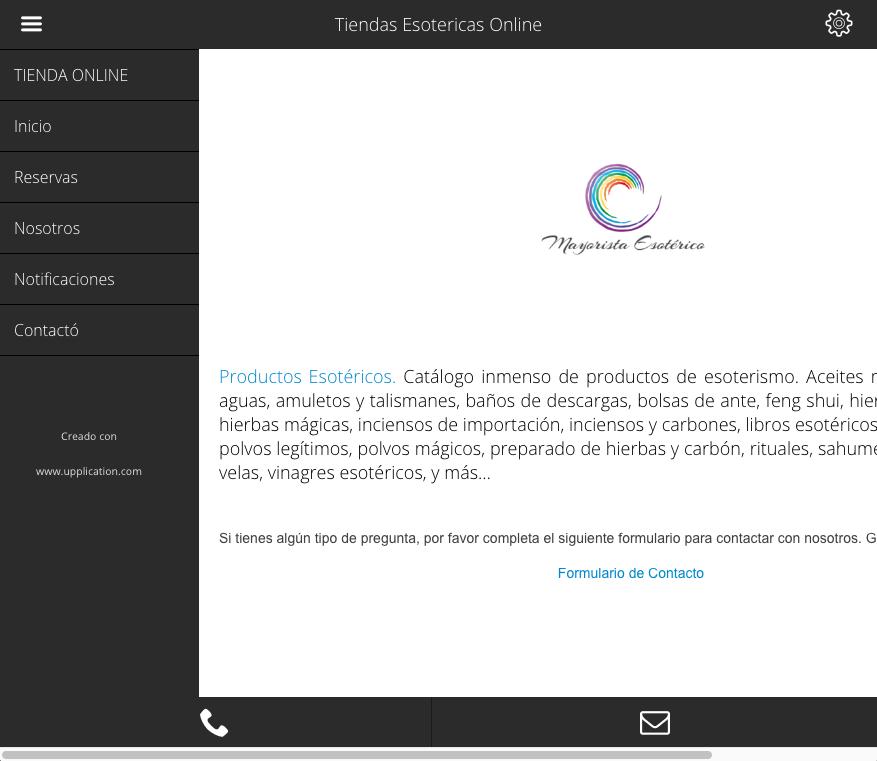Click the Tiendas Esotericas Online title
The height and width of the screenshot is (761, 877).
[x=438, y=25]
